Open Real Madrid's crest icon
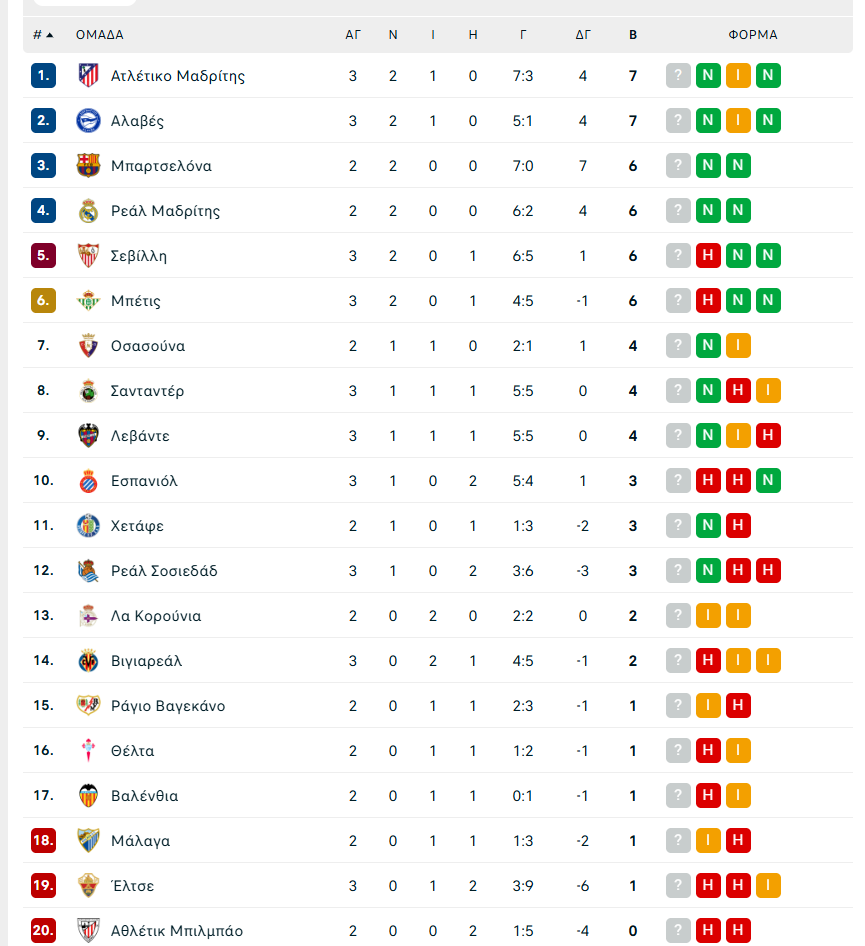Image resolution: width=865 pixels, height=946 pixels. click(88, 211)
